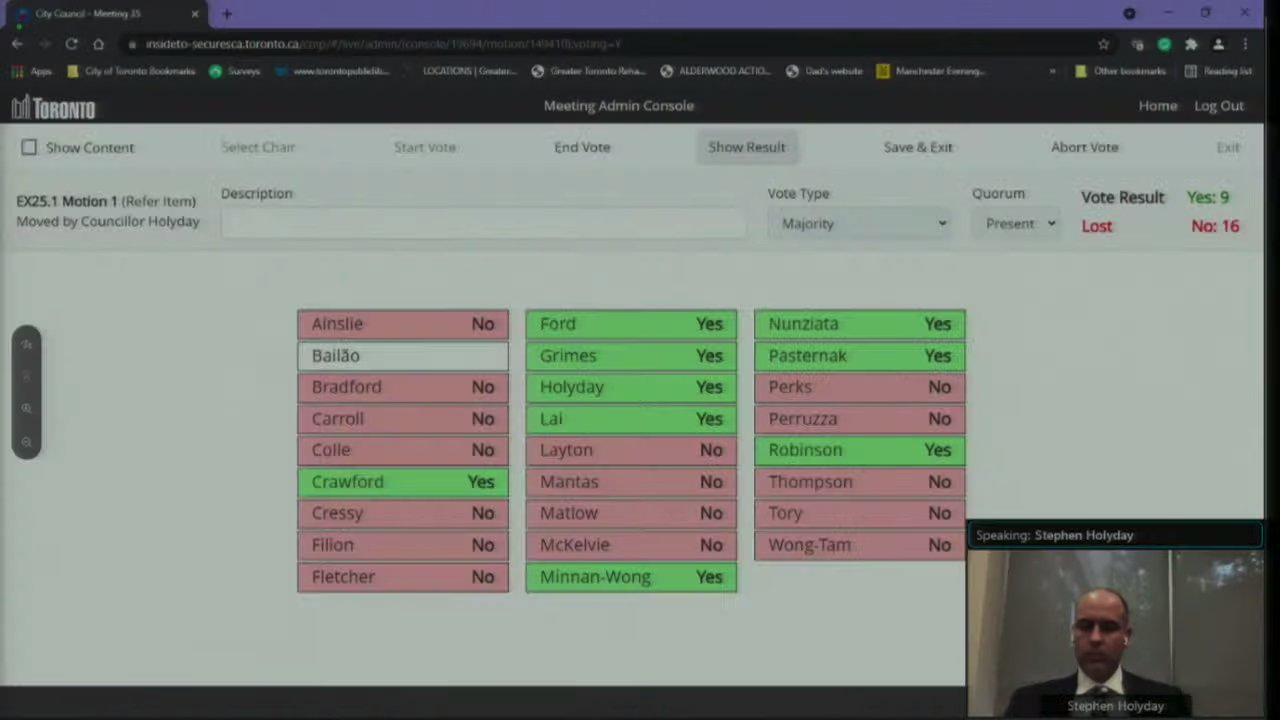Click the zoom-out magnifier on floating toolbar
Image resolution: width=1280 pixels, height=720 pixels.
pyautogui.click(x=27, y=441)
